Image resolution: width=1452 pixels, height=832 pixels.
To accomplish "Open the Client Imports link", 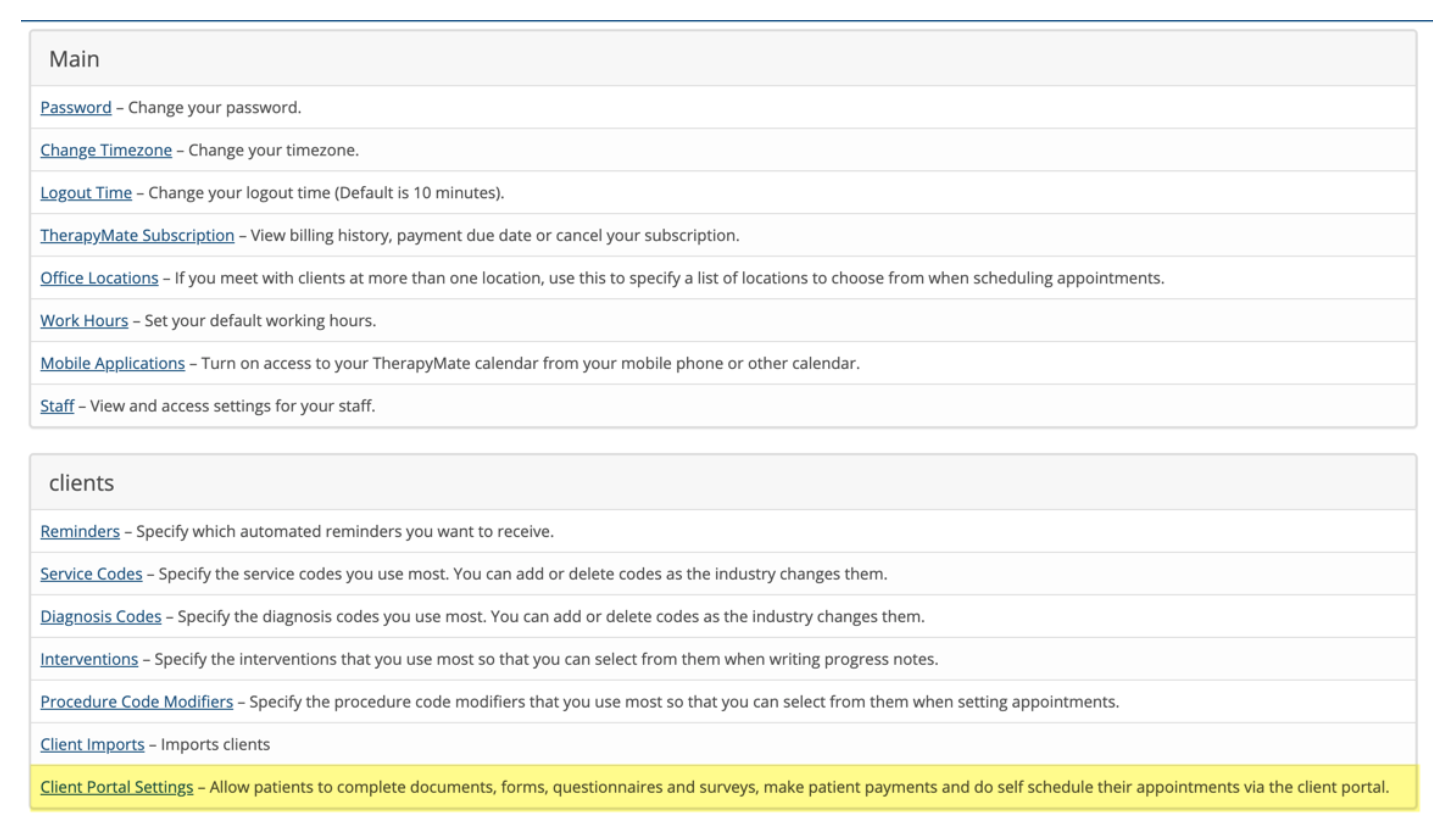I will (92, 744).
